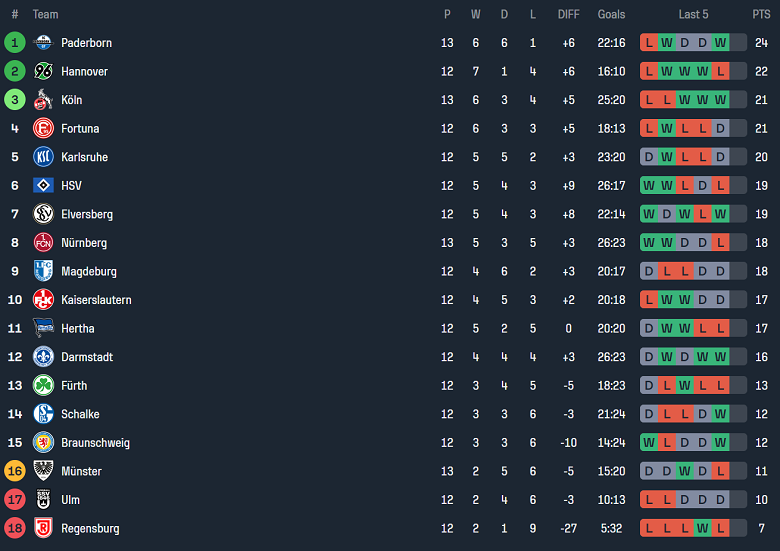Viewport: 780px width, 551px height.
Task: Click the Regensburg club crest icon
Action: point(43,528)
